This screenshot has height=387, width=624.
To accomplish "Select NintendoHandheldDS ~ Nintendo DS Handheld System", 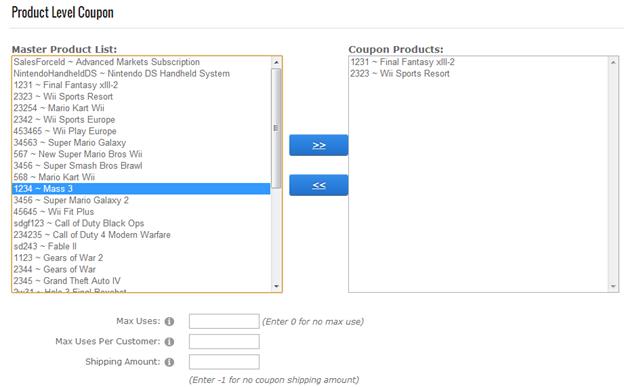I will [x=141, y=74].
